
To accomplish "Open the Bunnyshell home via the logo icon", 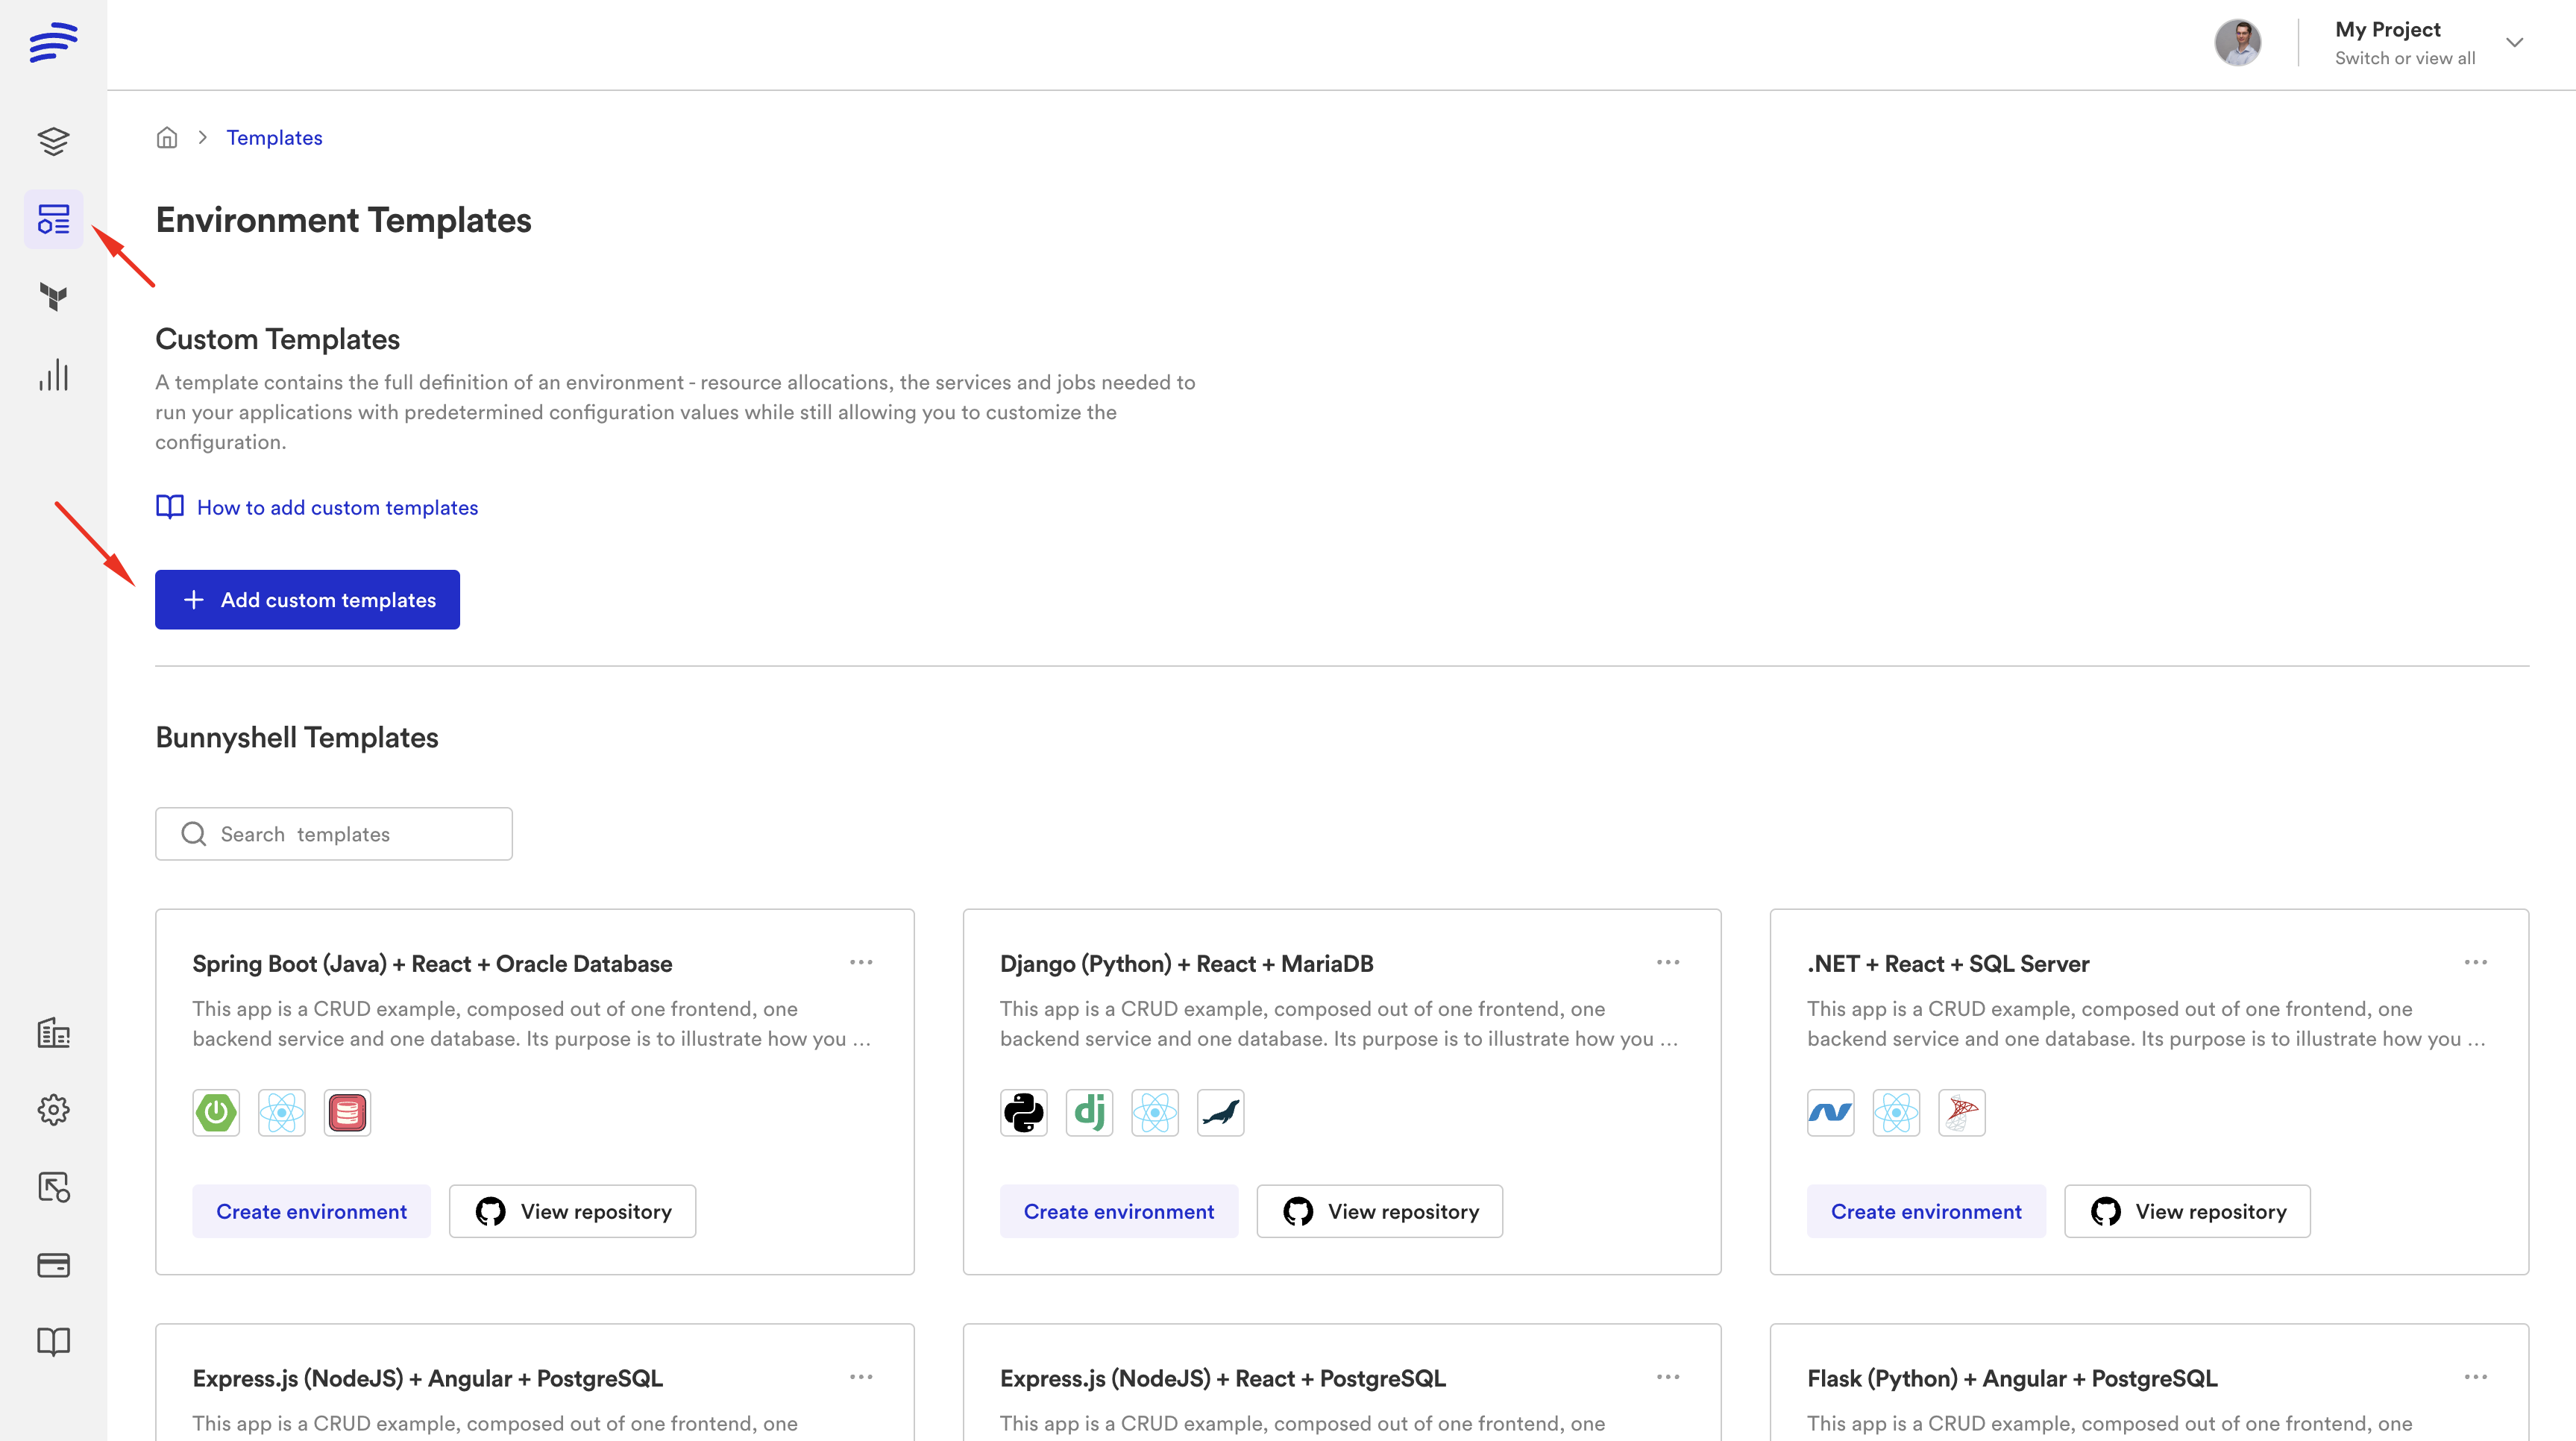I will click(x=53, y=43).
